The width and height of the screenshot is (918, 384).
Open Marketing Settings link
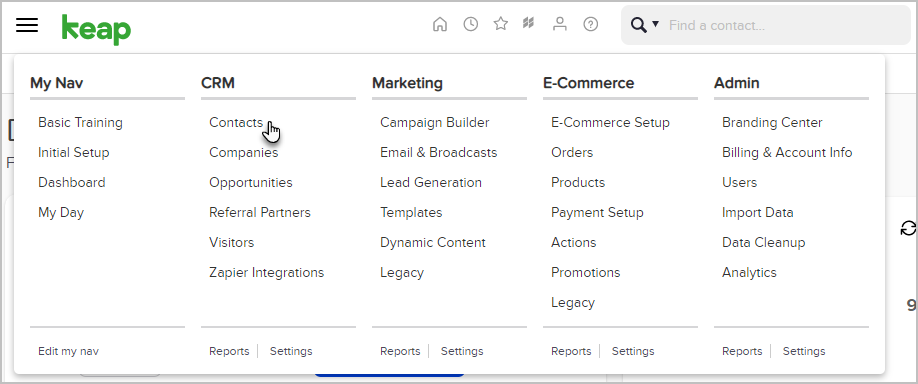click(462, 351)
